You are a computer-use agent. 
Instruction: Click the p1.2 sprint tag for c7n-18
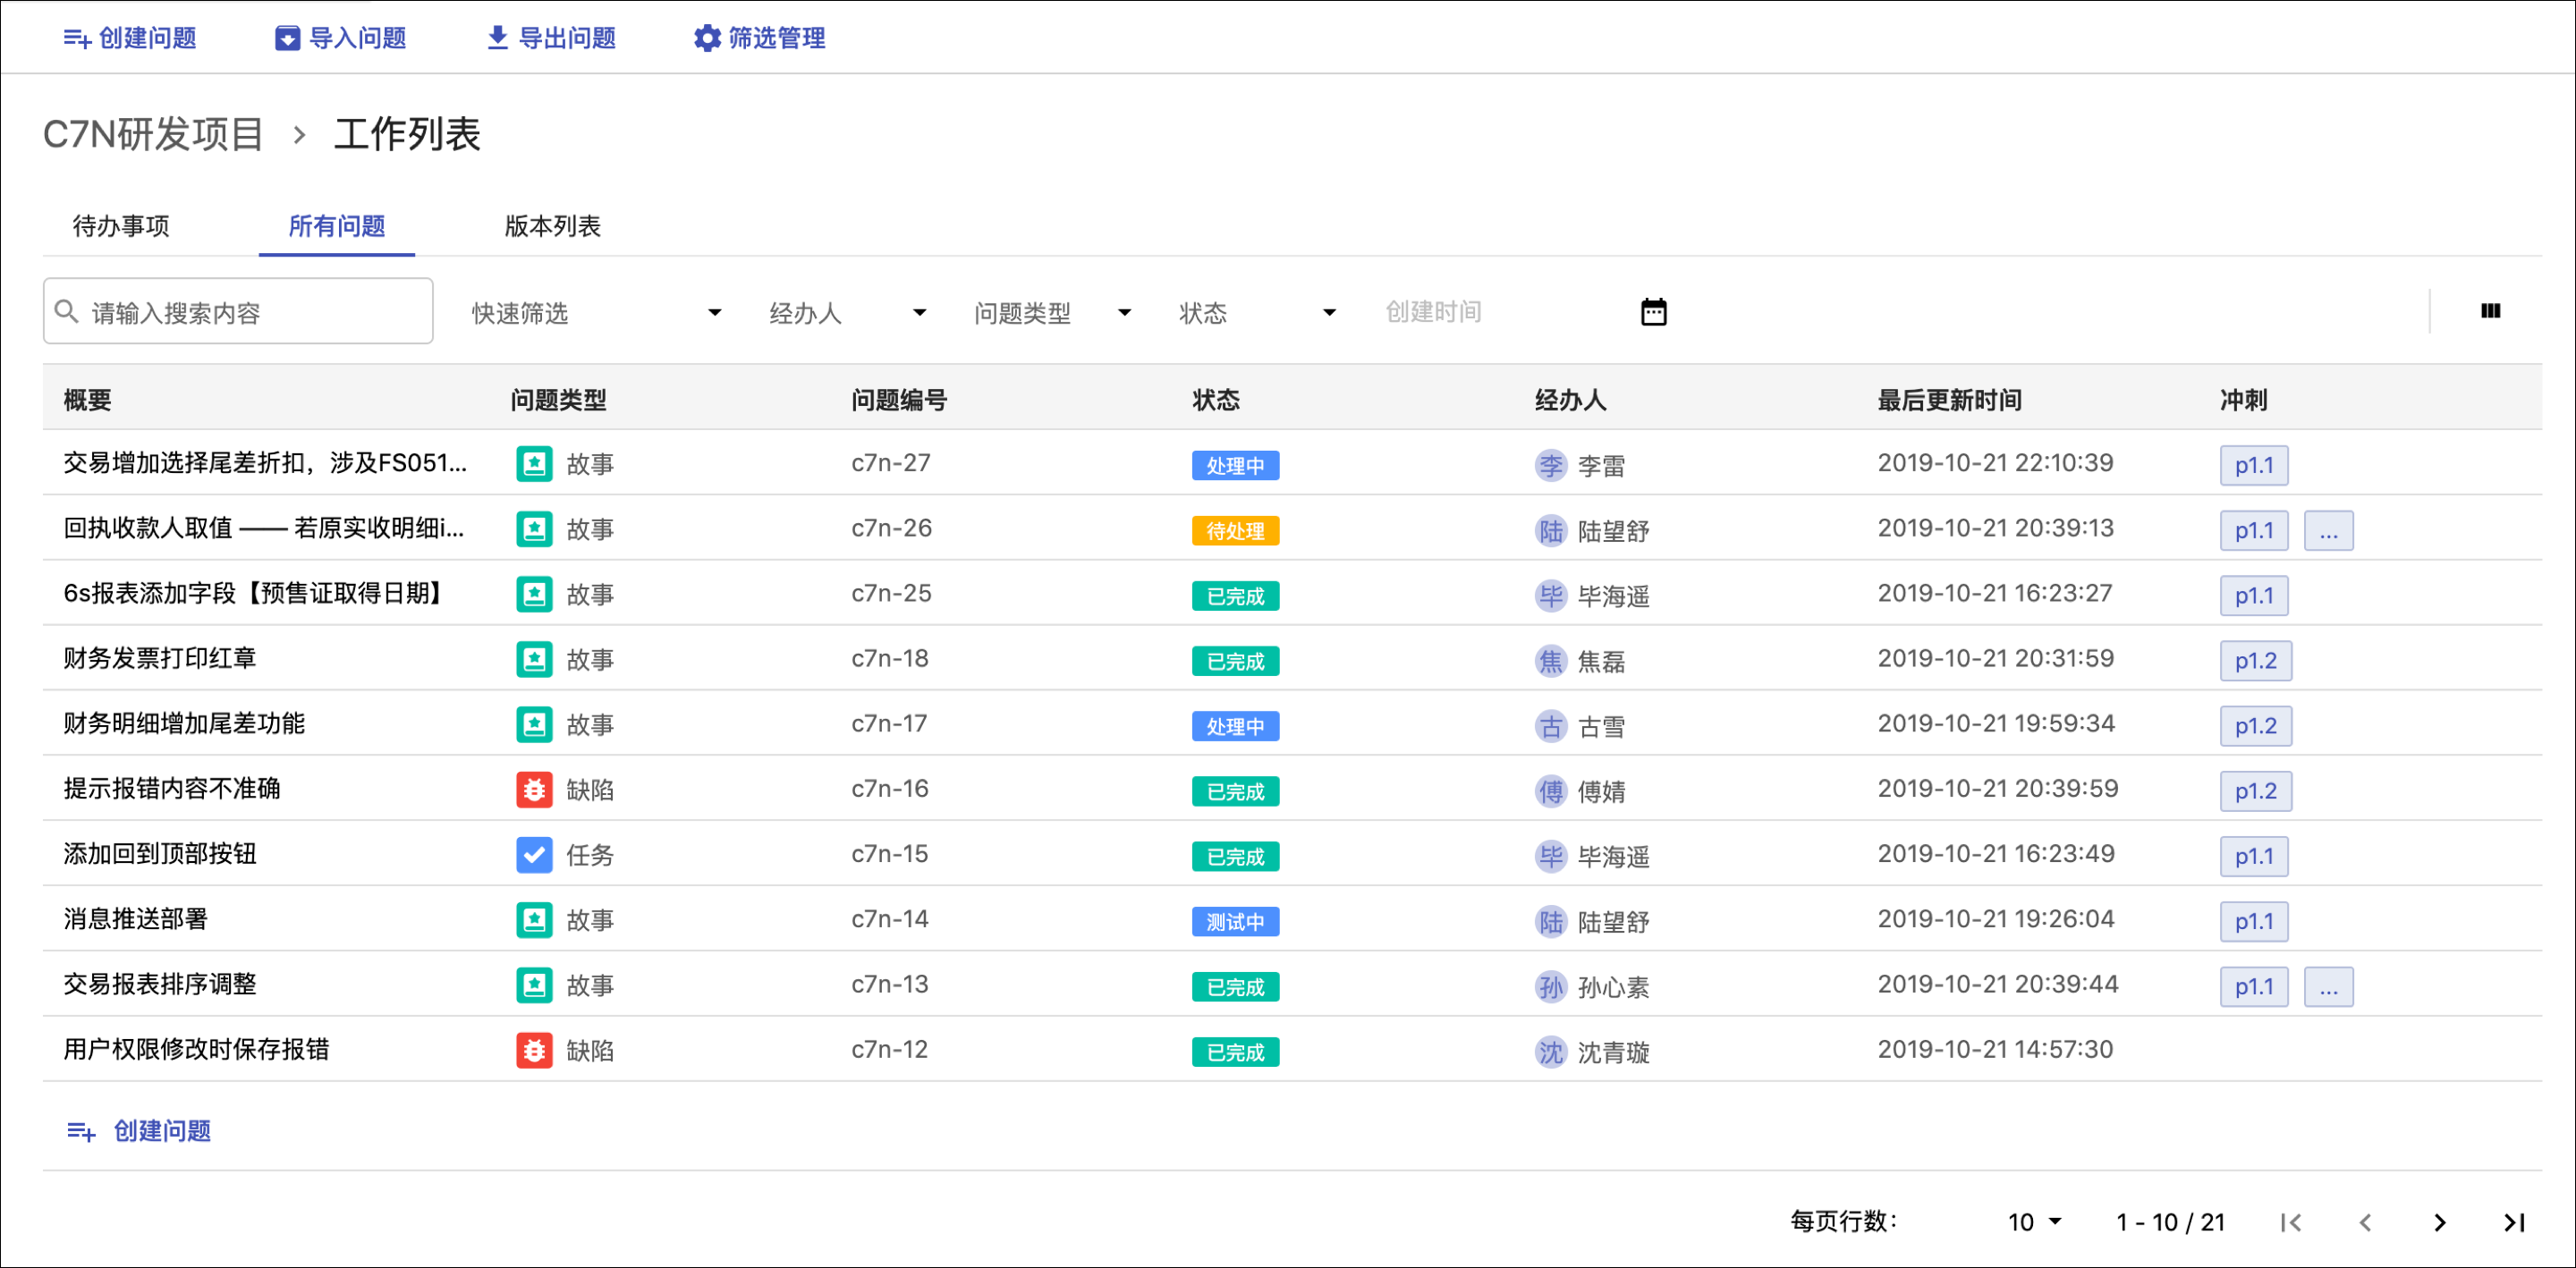click(2255, 660)
